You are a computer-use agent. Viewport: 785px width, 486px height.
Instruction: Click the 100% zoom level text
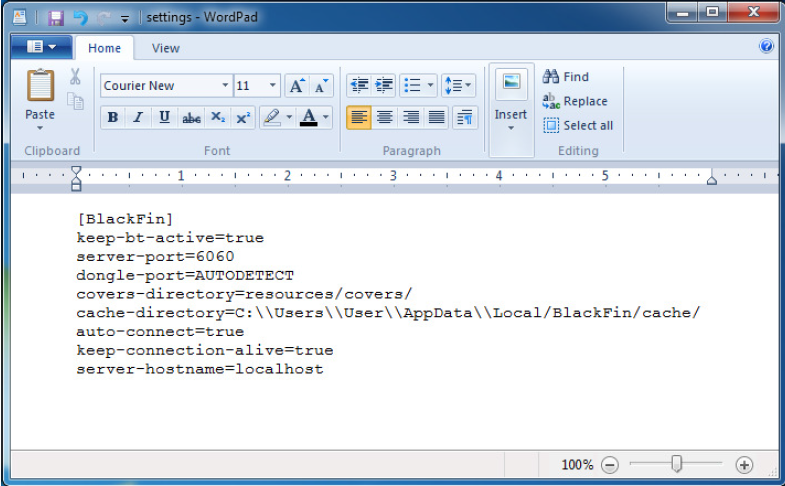click(x=577, y=465)
